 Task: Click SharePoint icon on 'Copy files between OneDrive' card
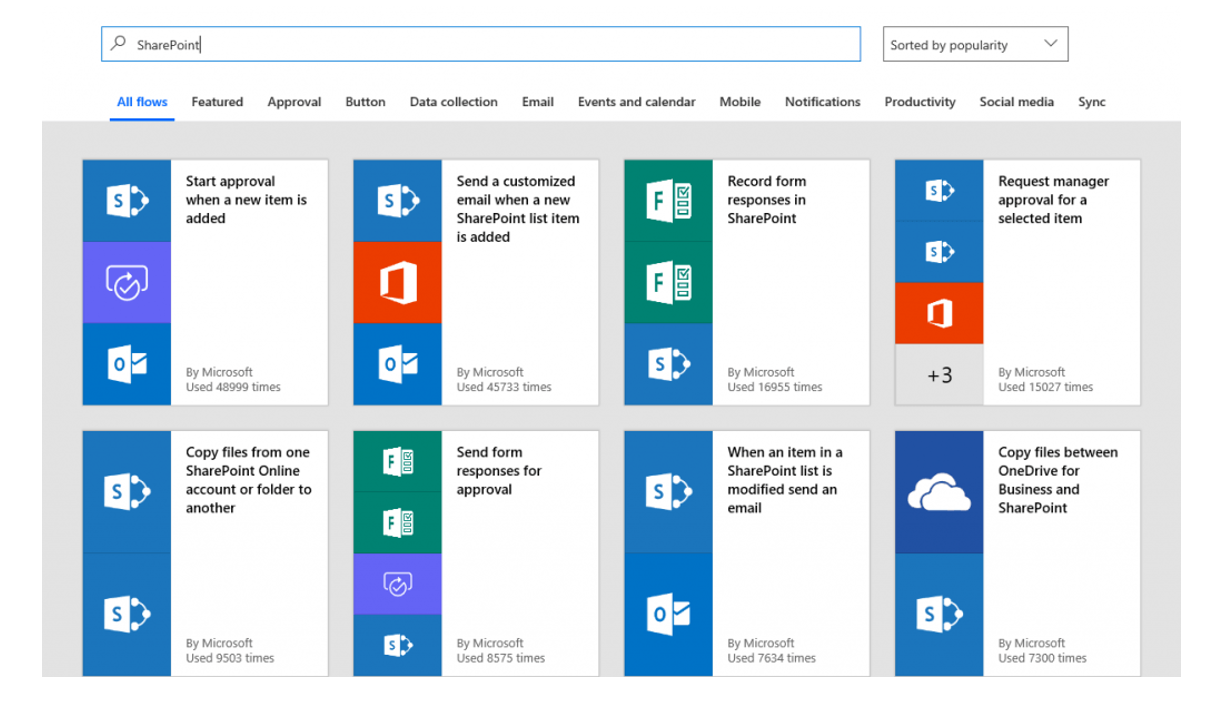tap(940, 614)
